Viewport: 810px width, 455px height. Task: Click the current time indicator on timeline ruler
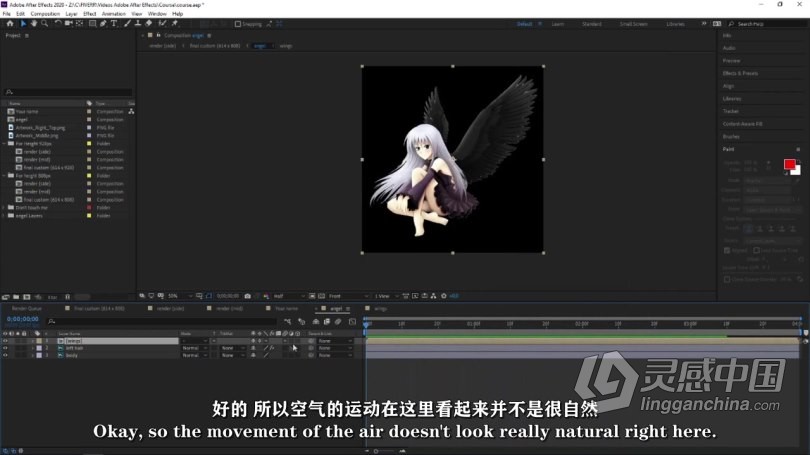tap(366, 324)
